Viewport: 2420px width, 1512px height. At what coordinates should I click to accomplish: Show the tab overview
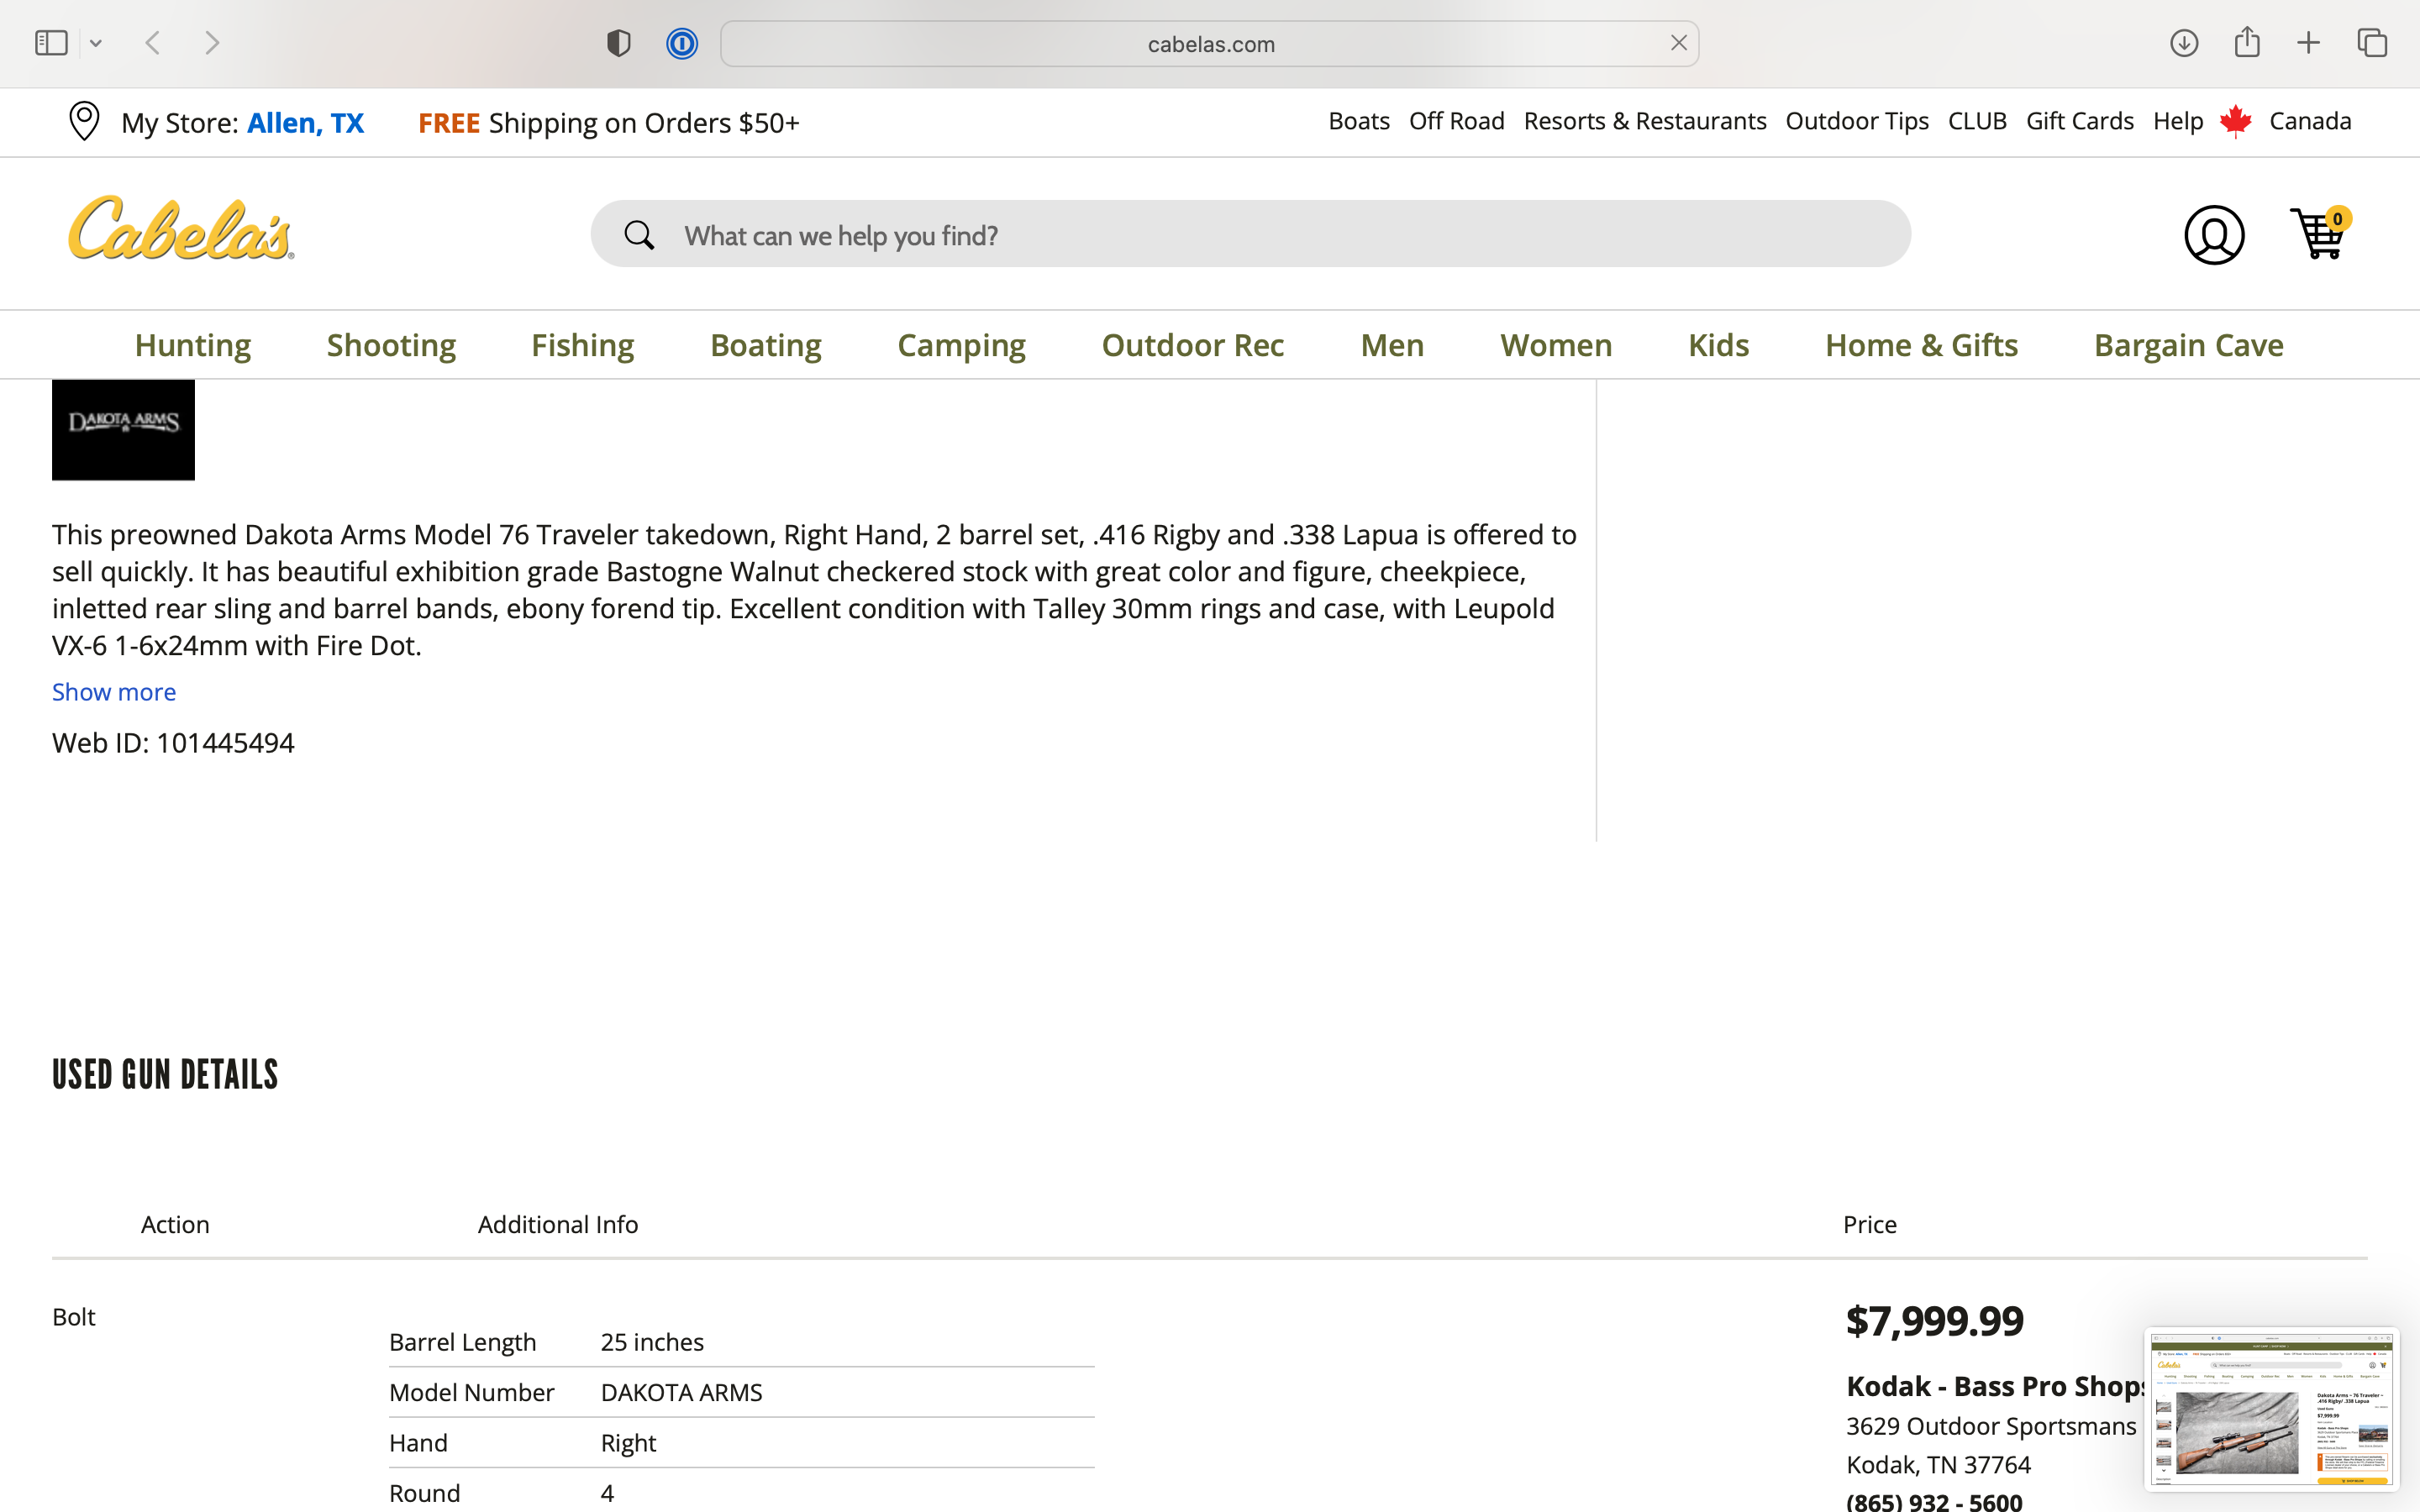(x=2372, y=43)
